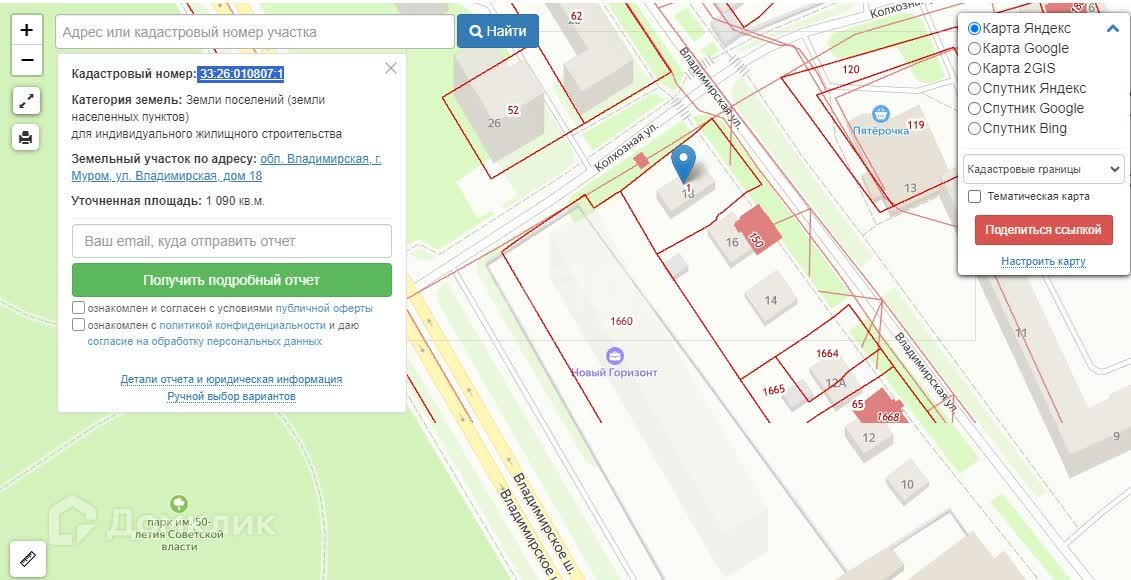Click the blue location pin marker
Image resolution: width=1131 pixels, height=580 pixels.
683,163
